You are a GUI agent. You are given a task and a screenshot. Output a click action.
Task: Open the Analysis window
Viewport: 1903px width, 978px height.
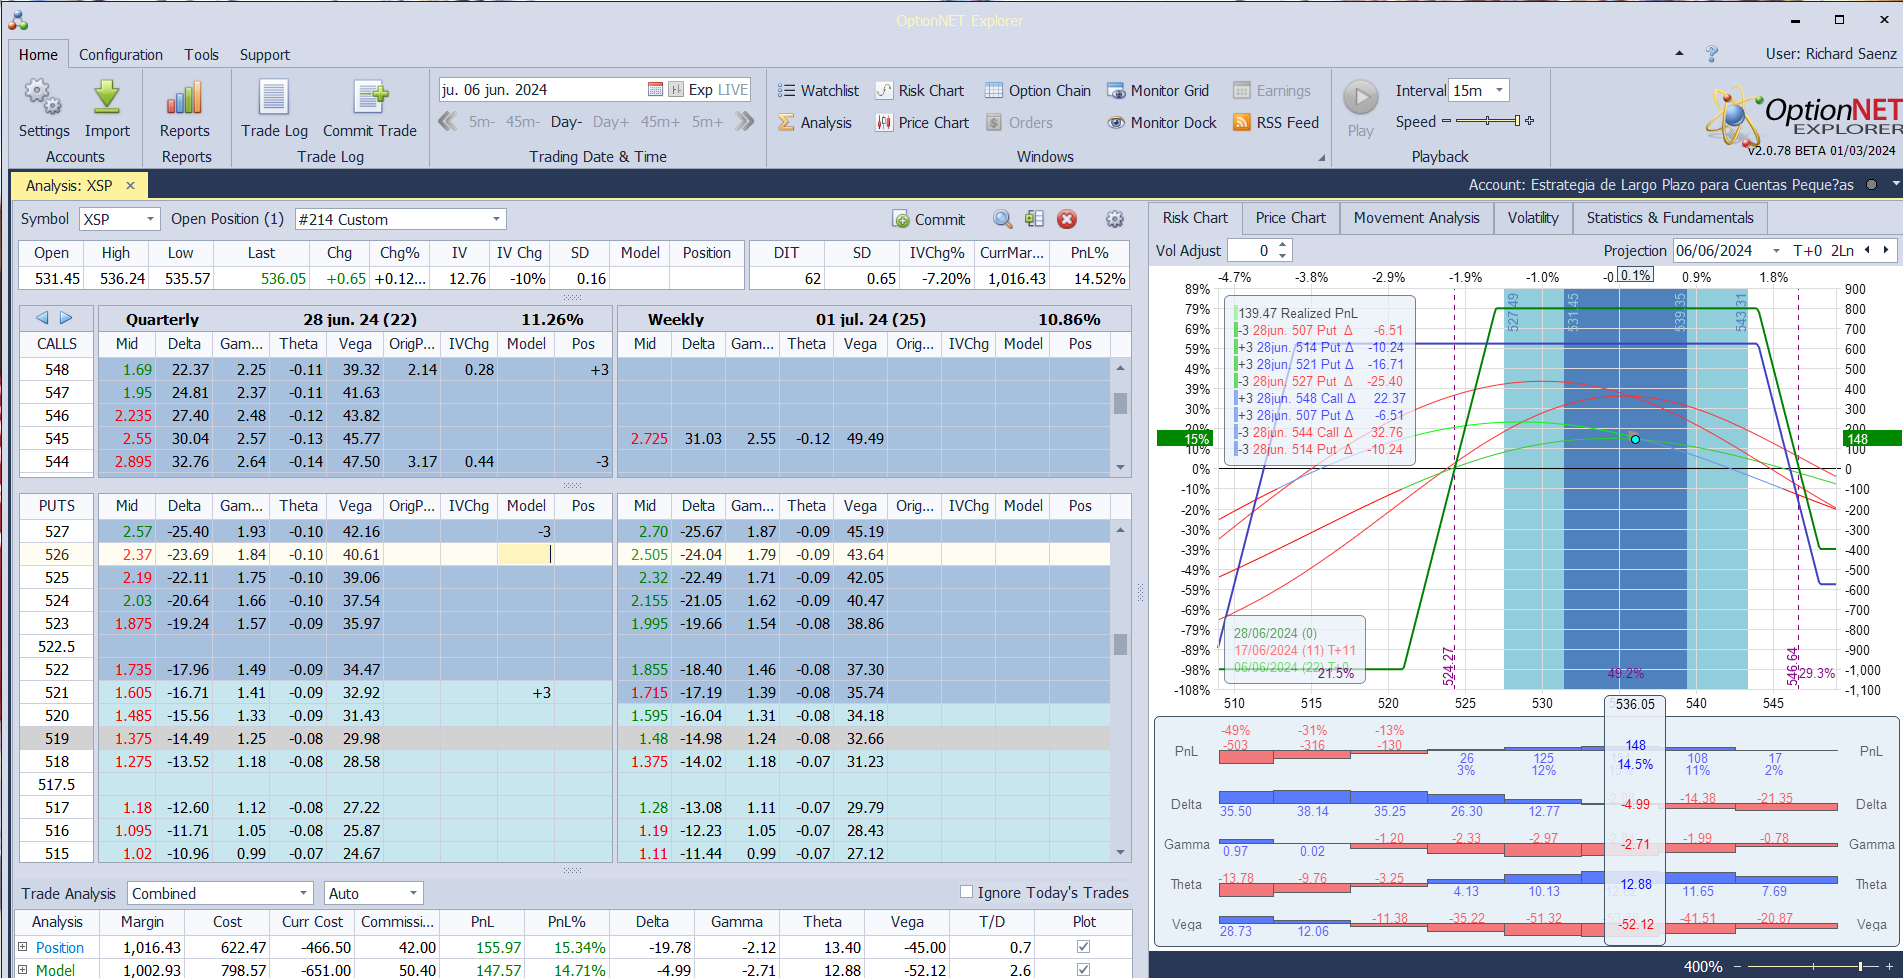click(x=815, y=122)
